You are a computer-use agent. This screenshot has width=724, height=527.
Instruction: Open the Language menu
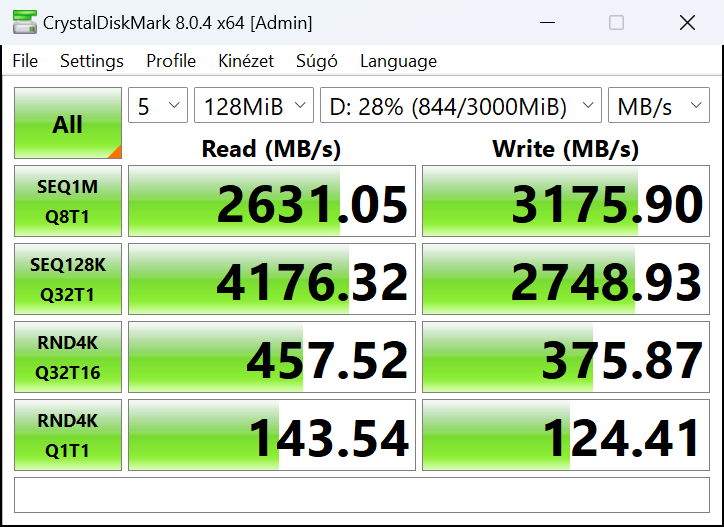click(x=398, y=61)
